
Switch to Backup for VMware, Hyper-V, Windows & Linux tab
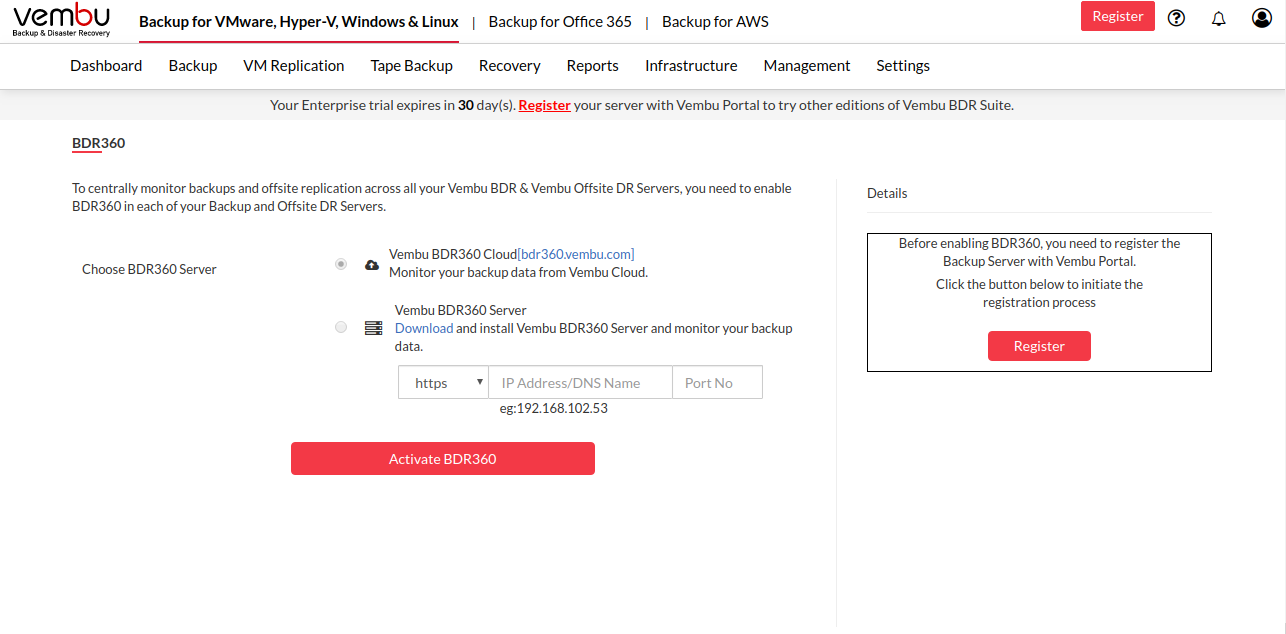pos(299,21)
